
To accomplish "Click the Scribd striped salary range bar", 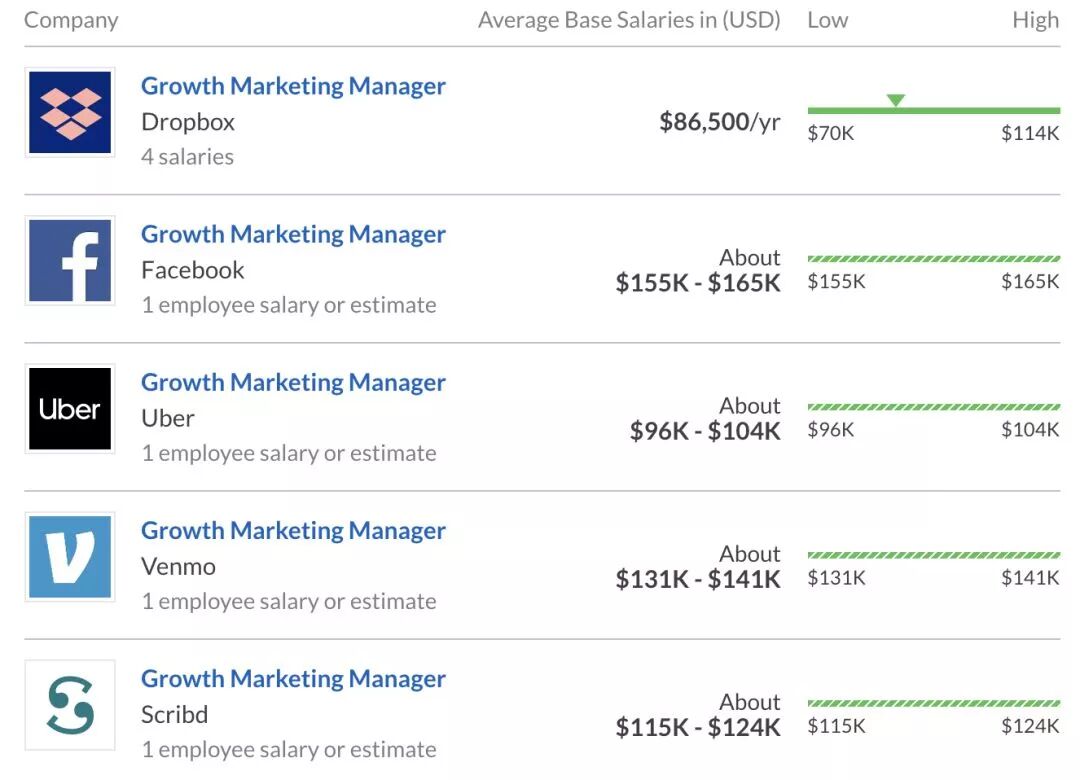I will pos(933,703).
